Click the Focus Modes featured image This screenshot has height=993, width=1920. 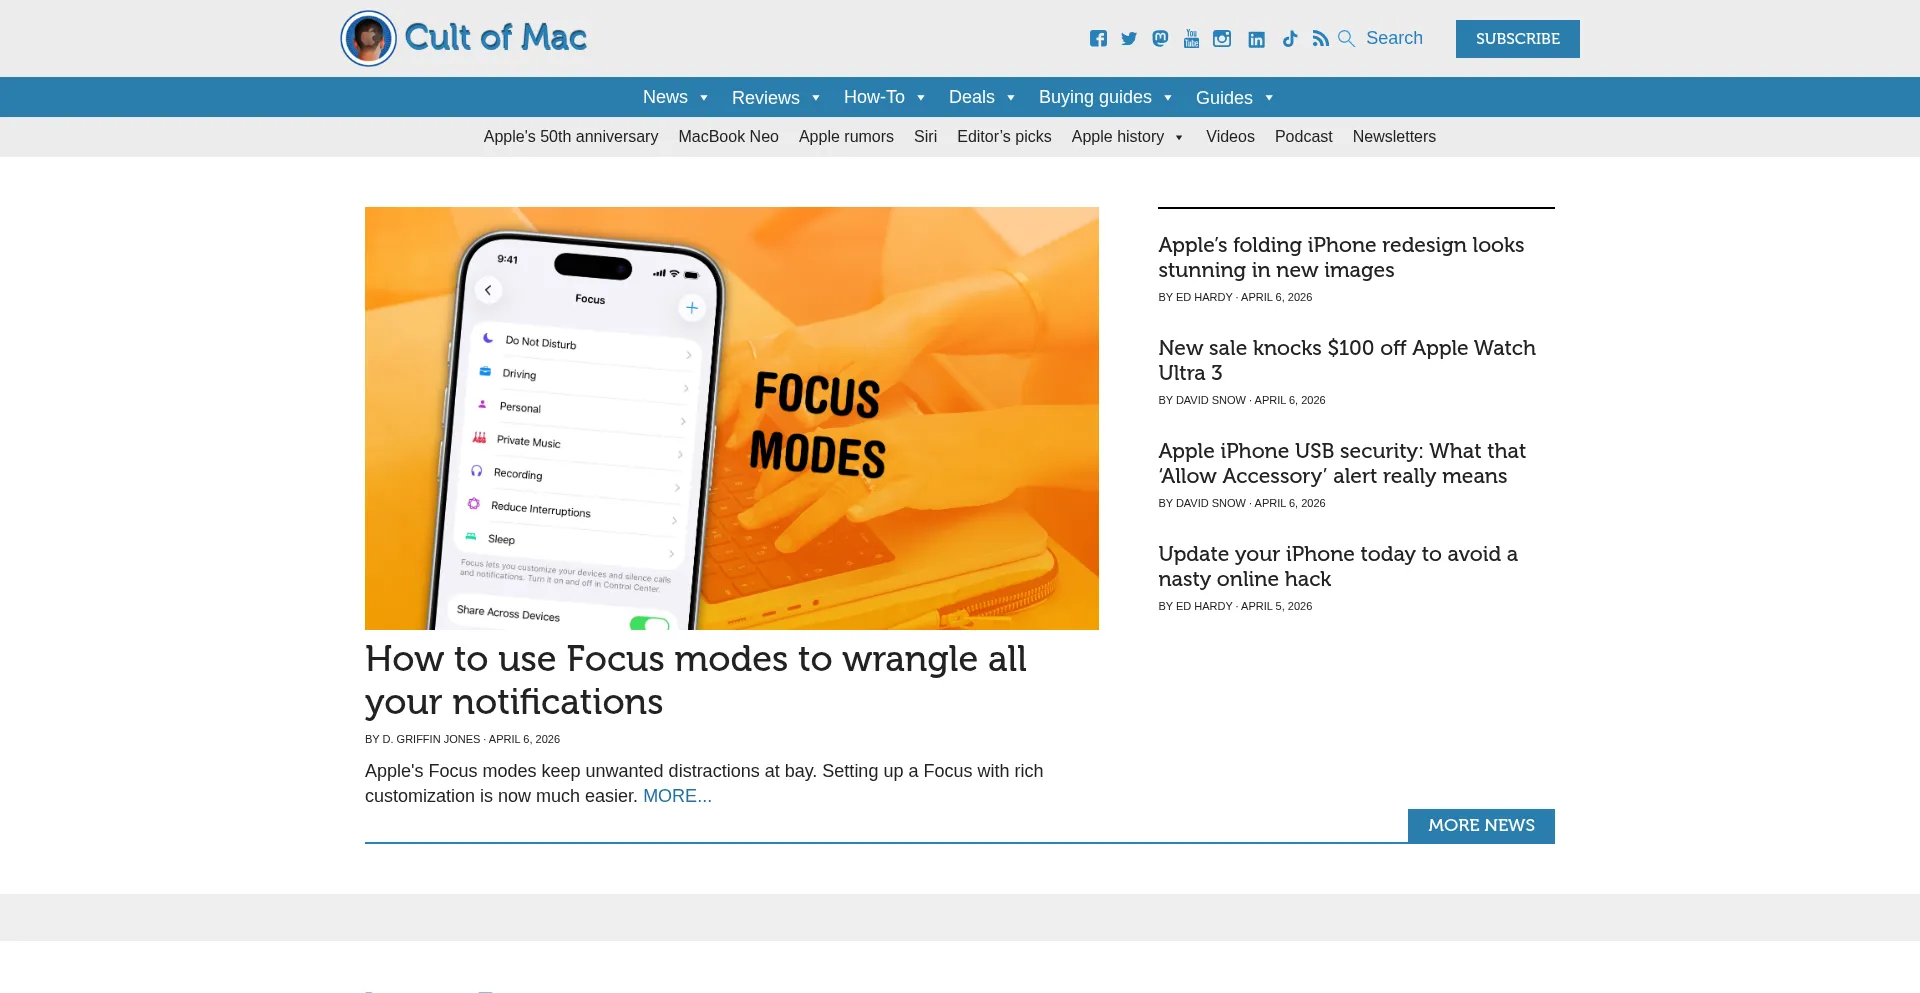click(x=732, y=418)
